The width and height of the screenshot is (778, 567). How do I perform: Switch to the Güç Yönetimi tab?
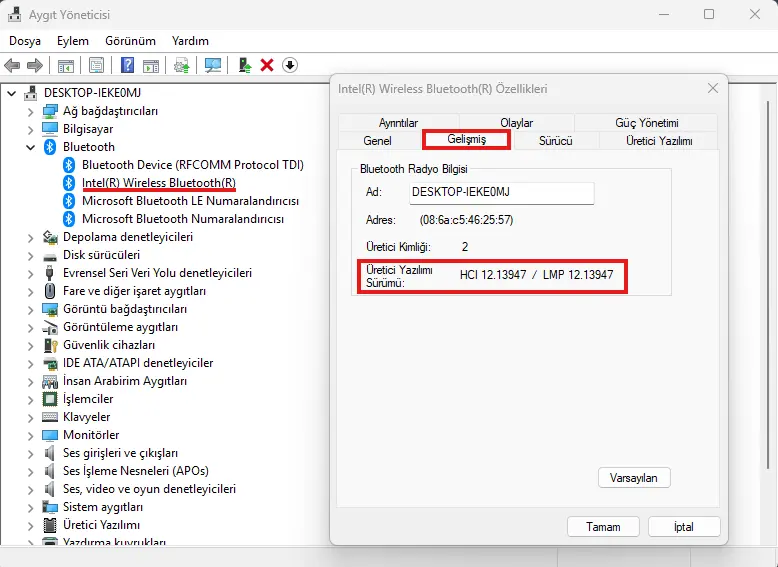(x=647, y=123)
